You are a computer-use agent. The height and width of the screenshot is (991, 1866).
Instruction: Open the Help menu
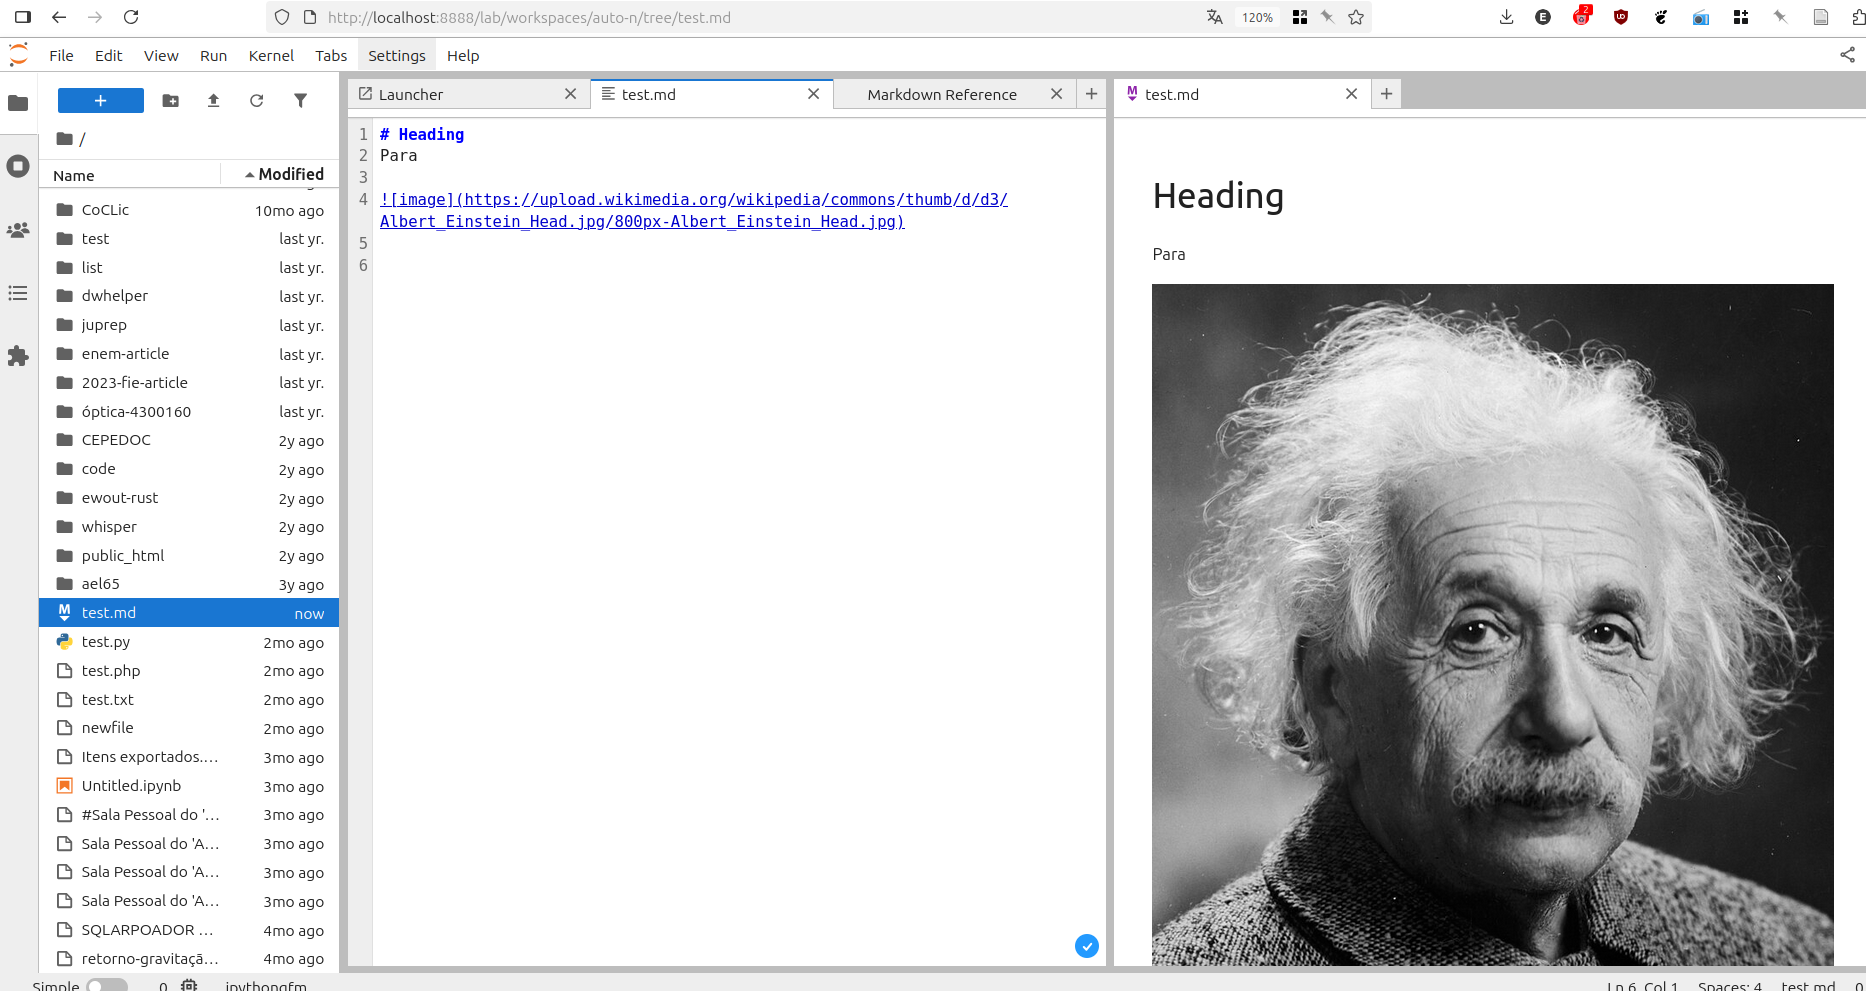[x=463, y=56]
